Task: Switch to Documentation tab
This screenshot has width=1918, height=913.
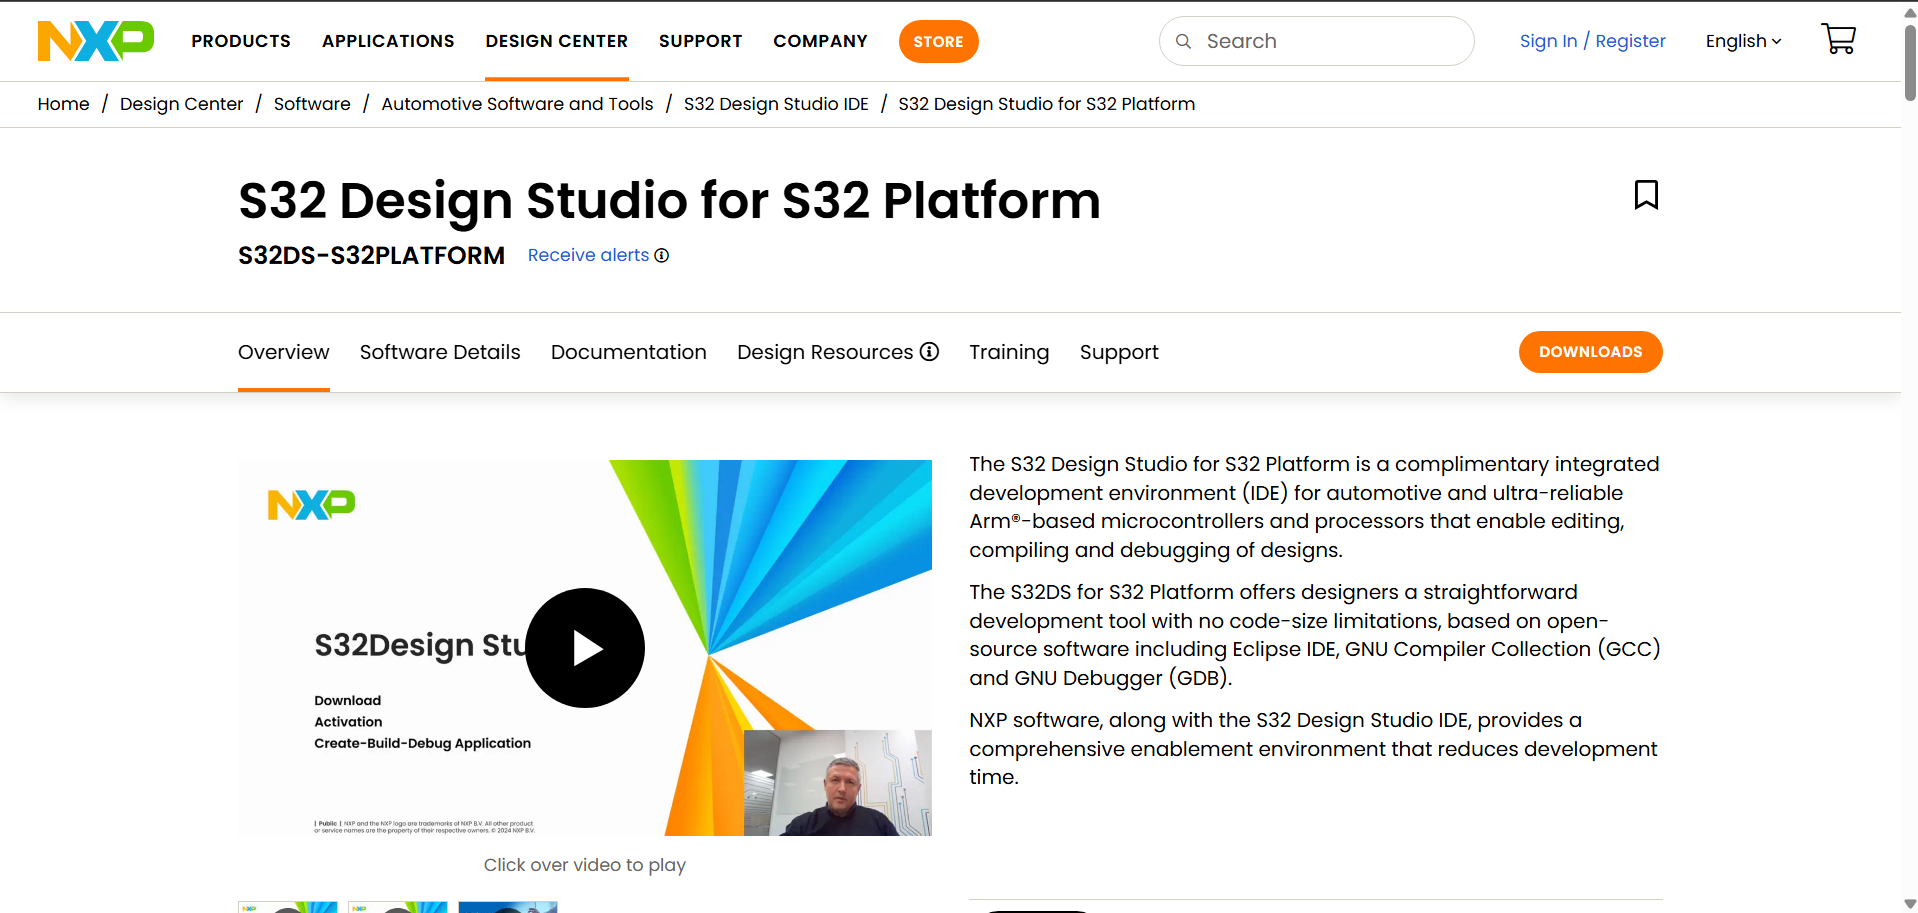Action: pos(628,352)
